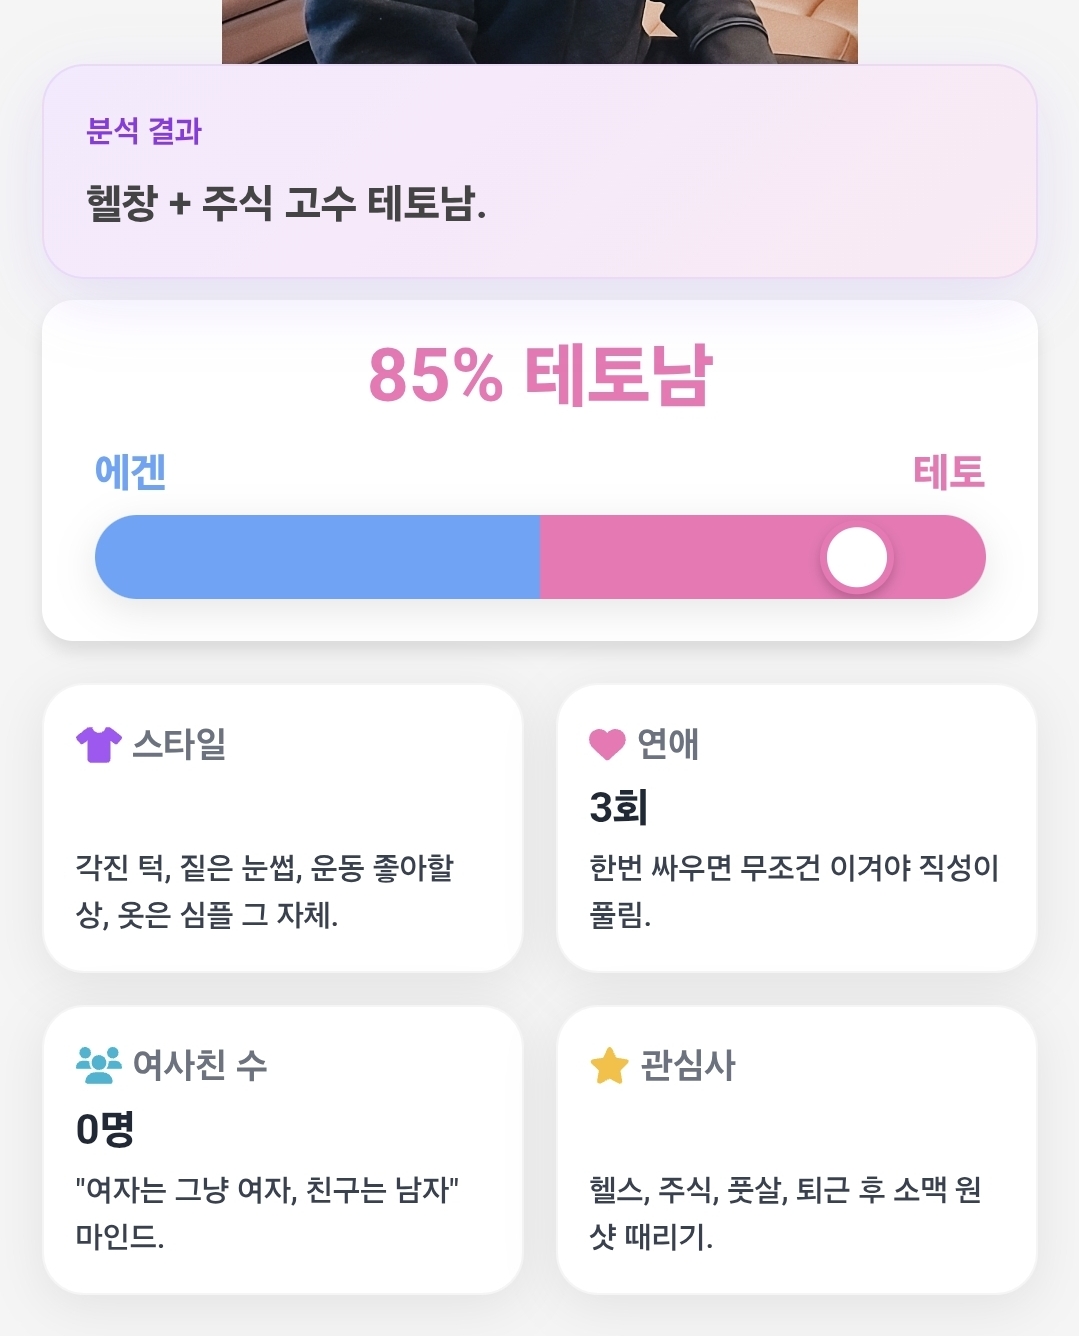Click the photo thumbnail at the top
The image size is (1079, 1336).
click(540, 31)
